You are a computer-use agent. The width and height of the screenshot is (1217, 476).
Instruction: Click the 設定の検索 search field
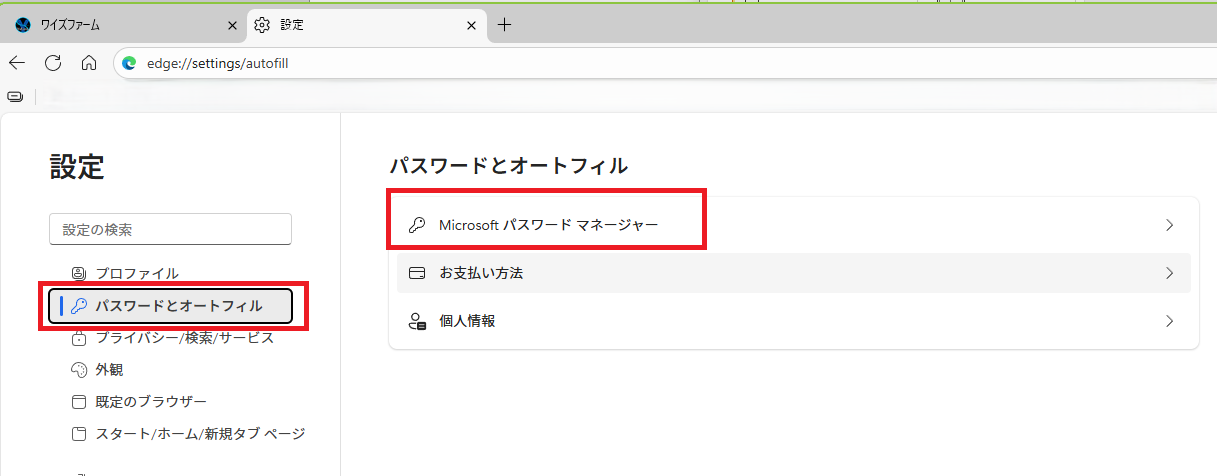coord(170,229)
